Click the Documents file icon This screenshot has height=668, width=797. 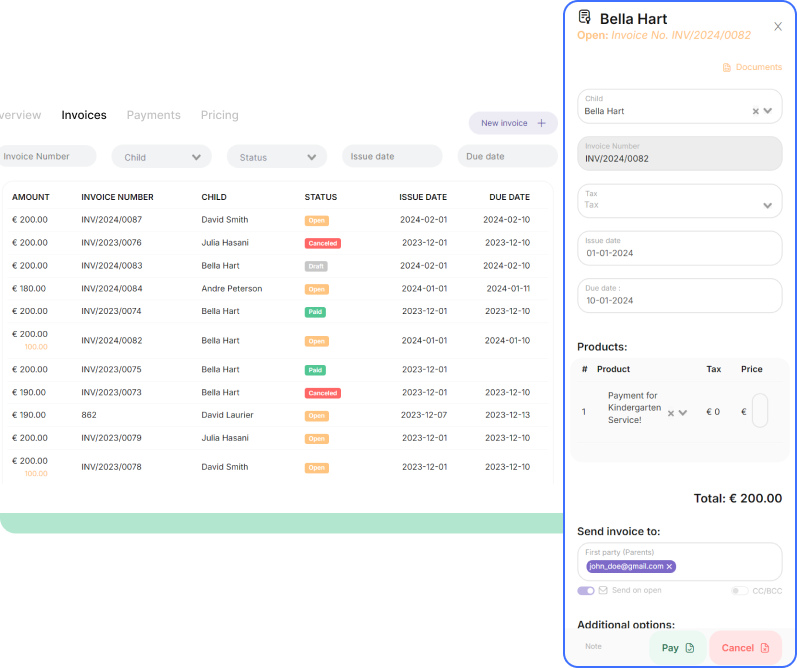[727, 68]
